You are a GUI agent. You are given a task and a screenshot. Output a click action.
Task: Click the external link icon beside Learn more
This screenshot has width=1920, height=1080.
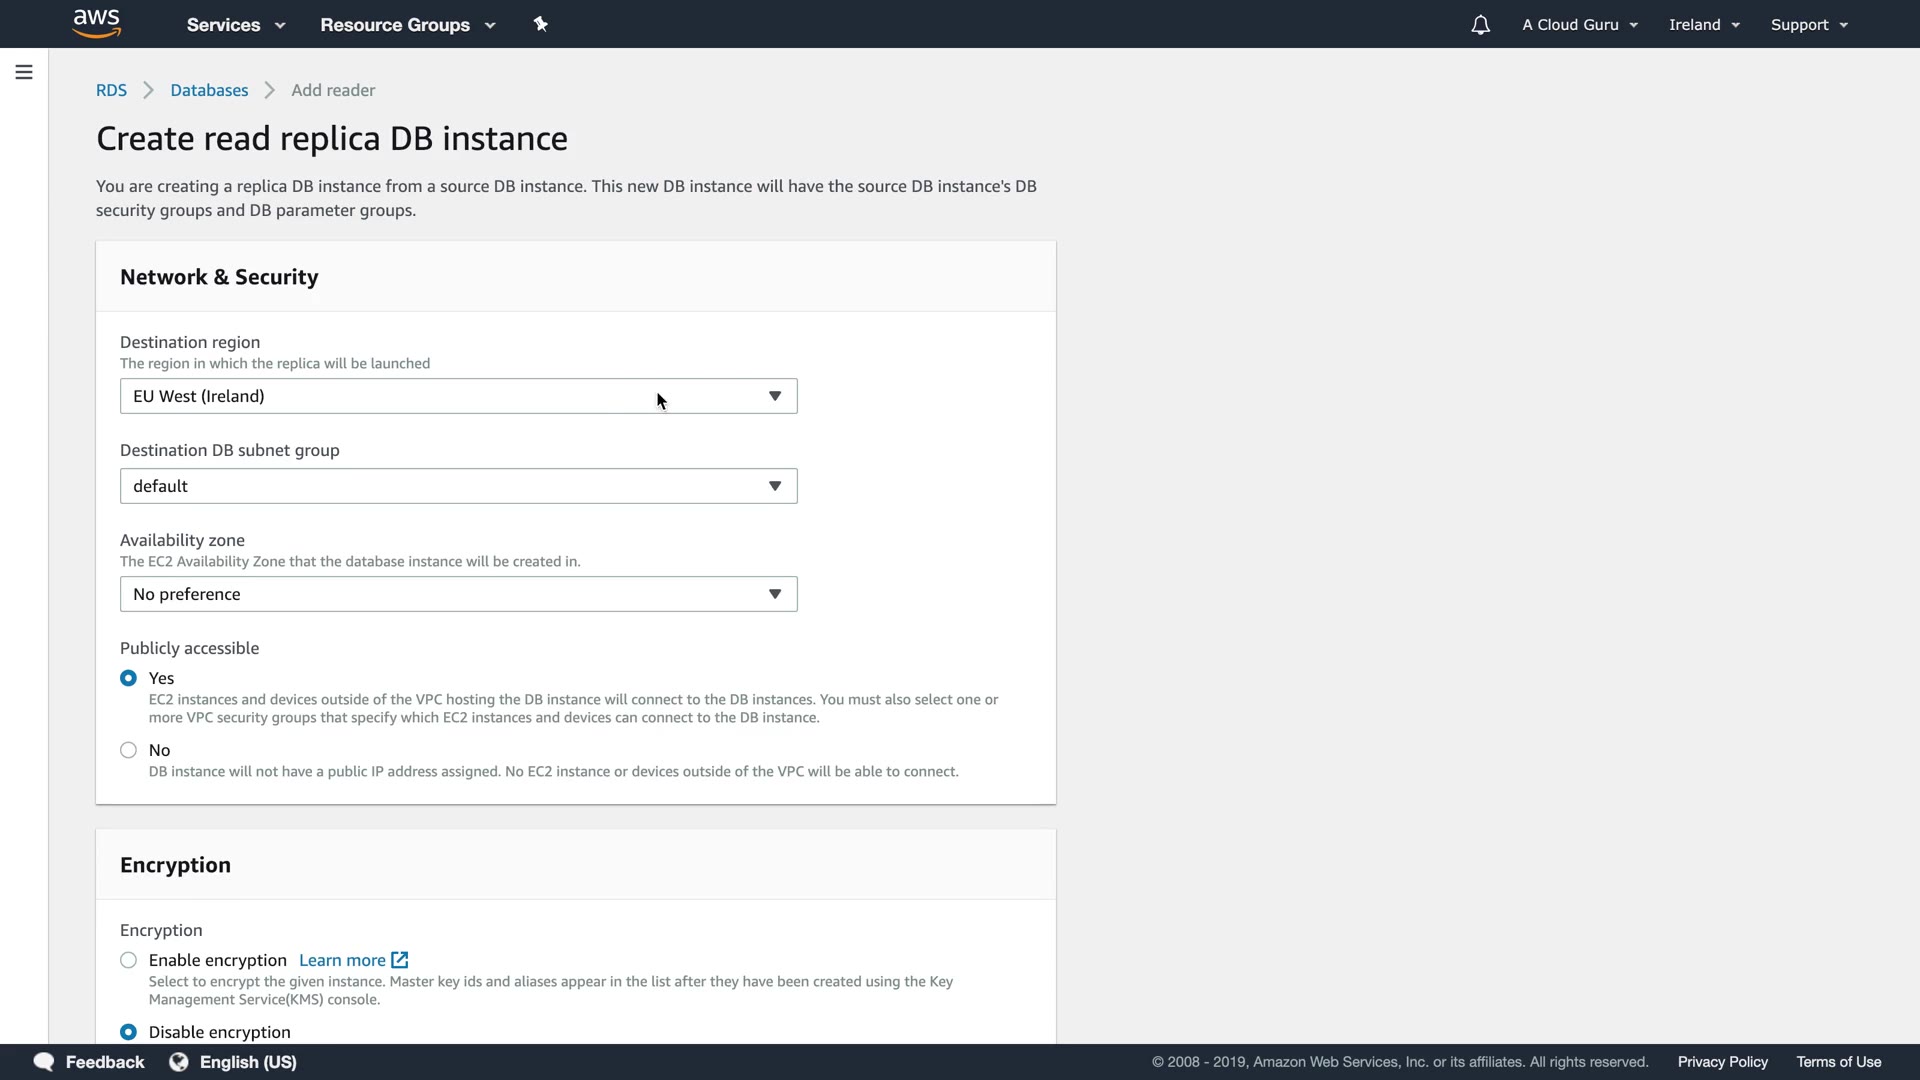[x=400, y=960]
